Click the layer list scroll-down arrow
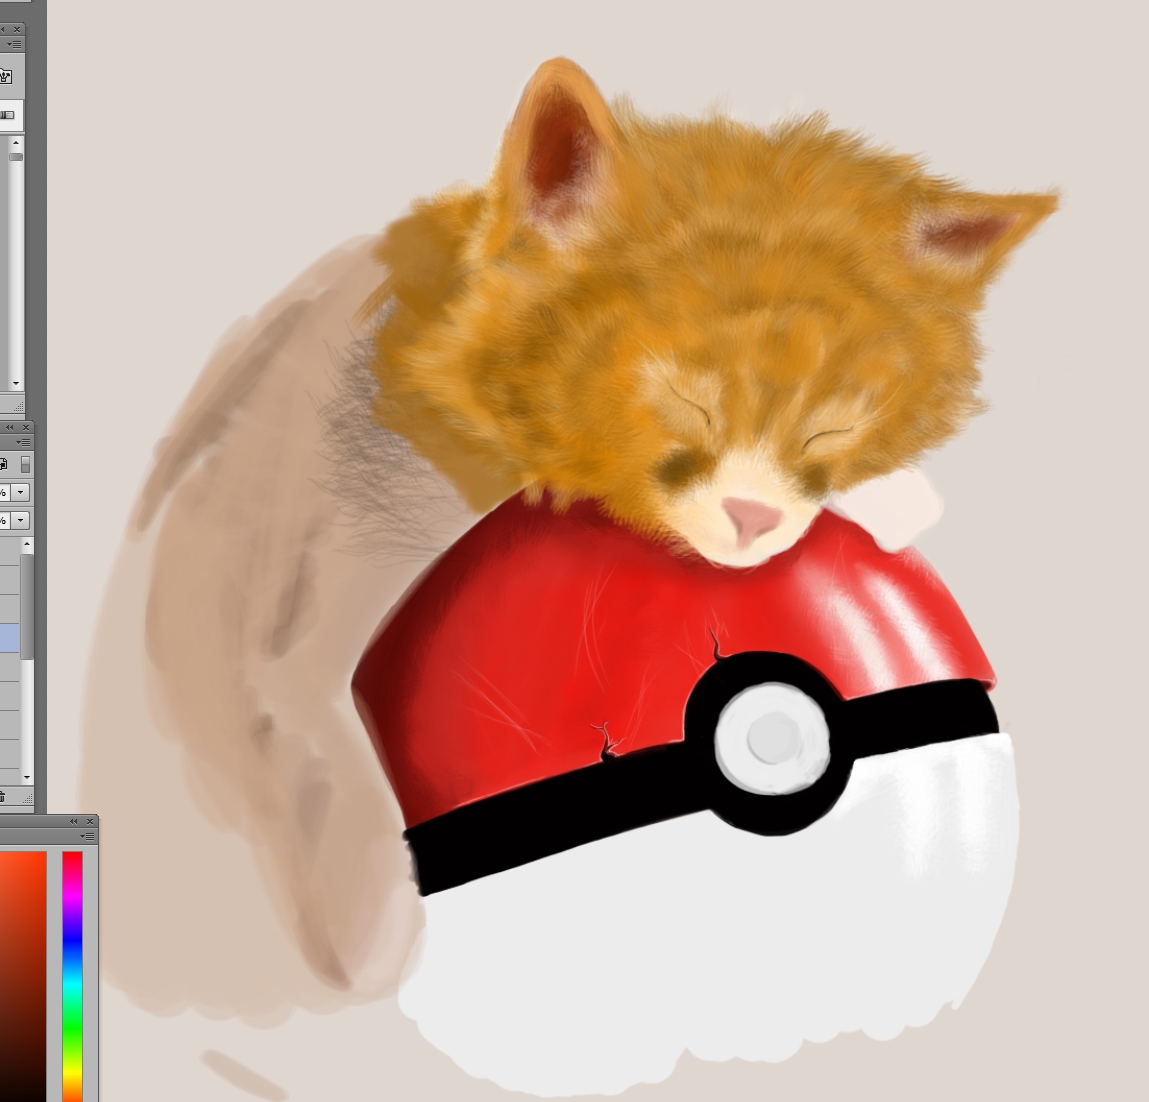Image resolution: width=1149 pixels, height=1102 pixels. [27, 777]
